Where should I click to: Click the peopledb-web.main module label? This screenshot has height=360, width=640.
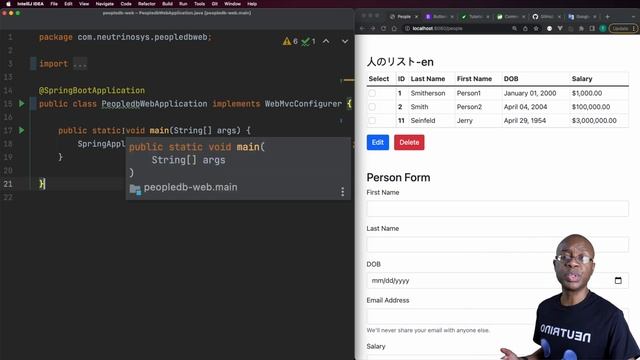pos(190,187)
